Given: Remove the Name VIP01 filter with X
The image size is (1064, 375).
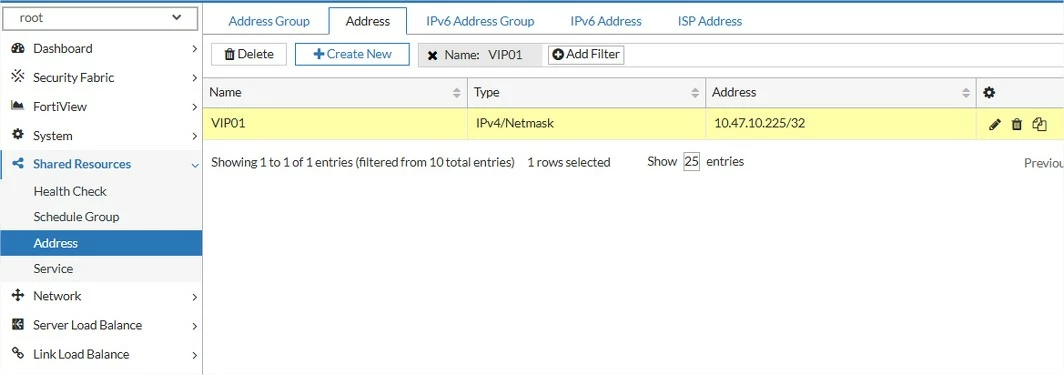Looking at the screenshot, I should pyautogui.click(x=432, y=56).
